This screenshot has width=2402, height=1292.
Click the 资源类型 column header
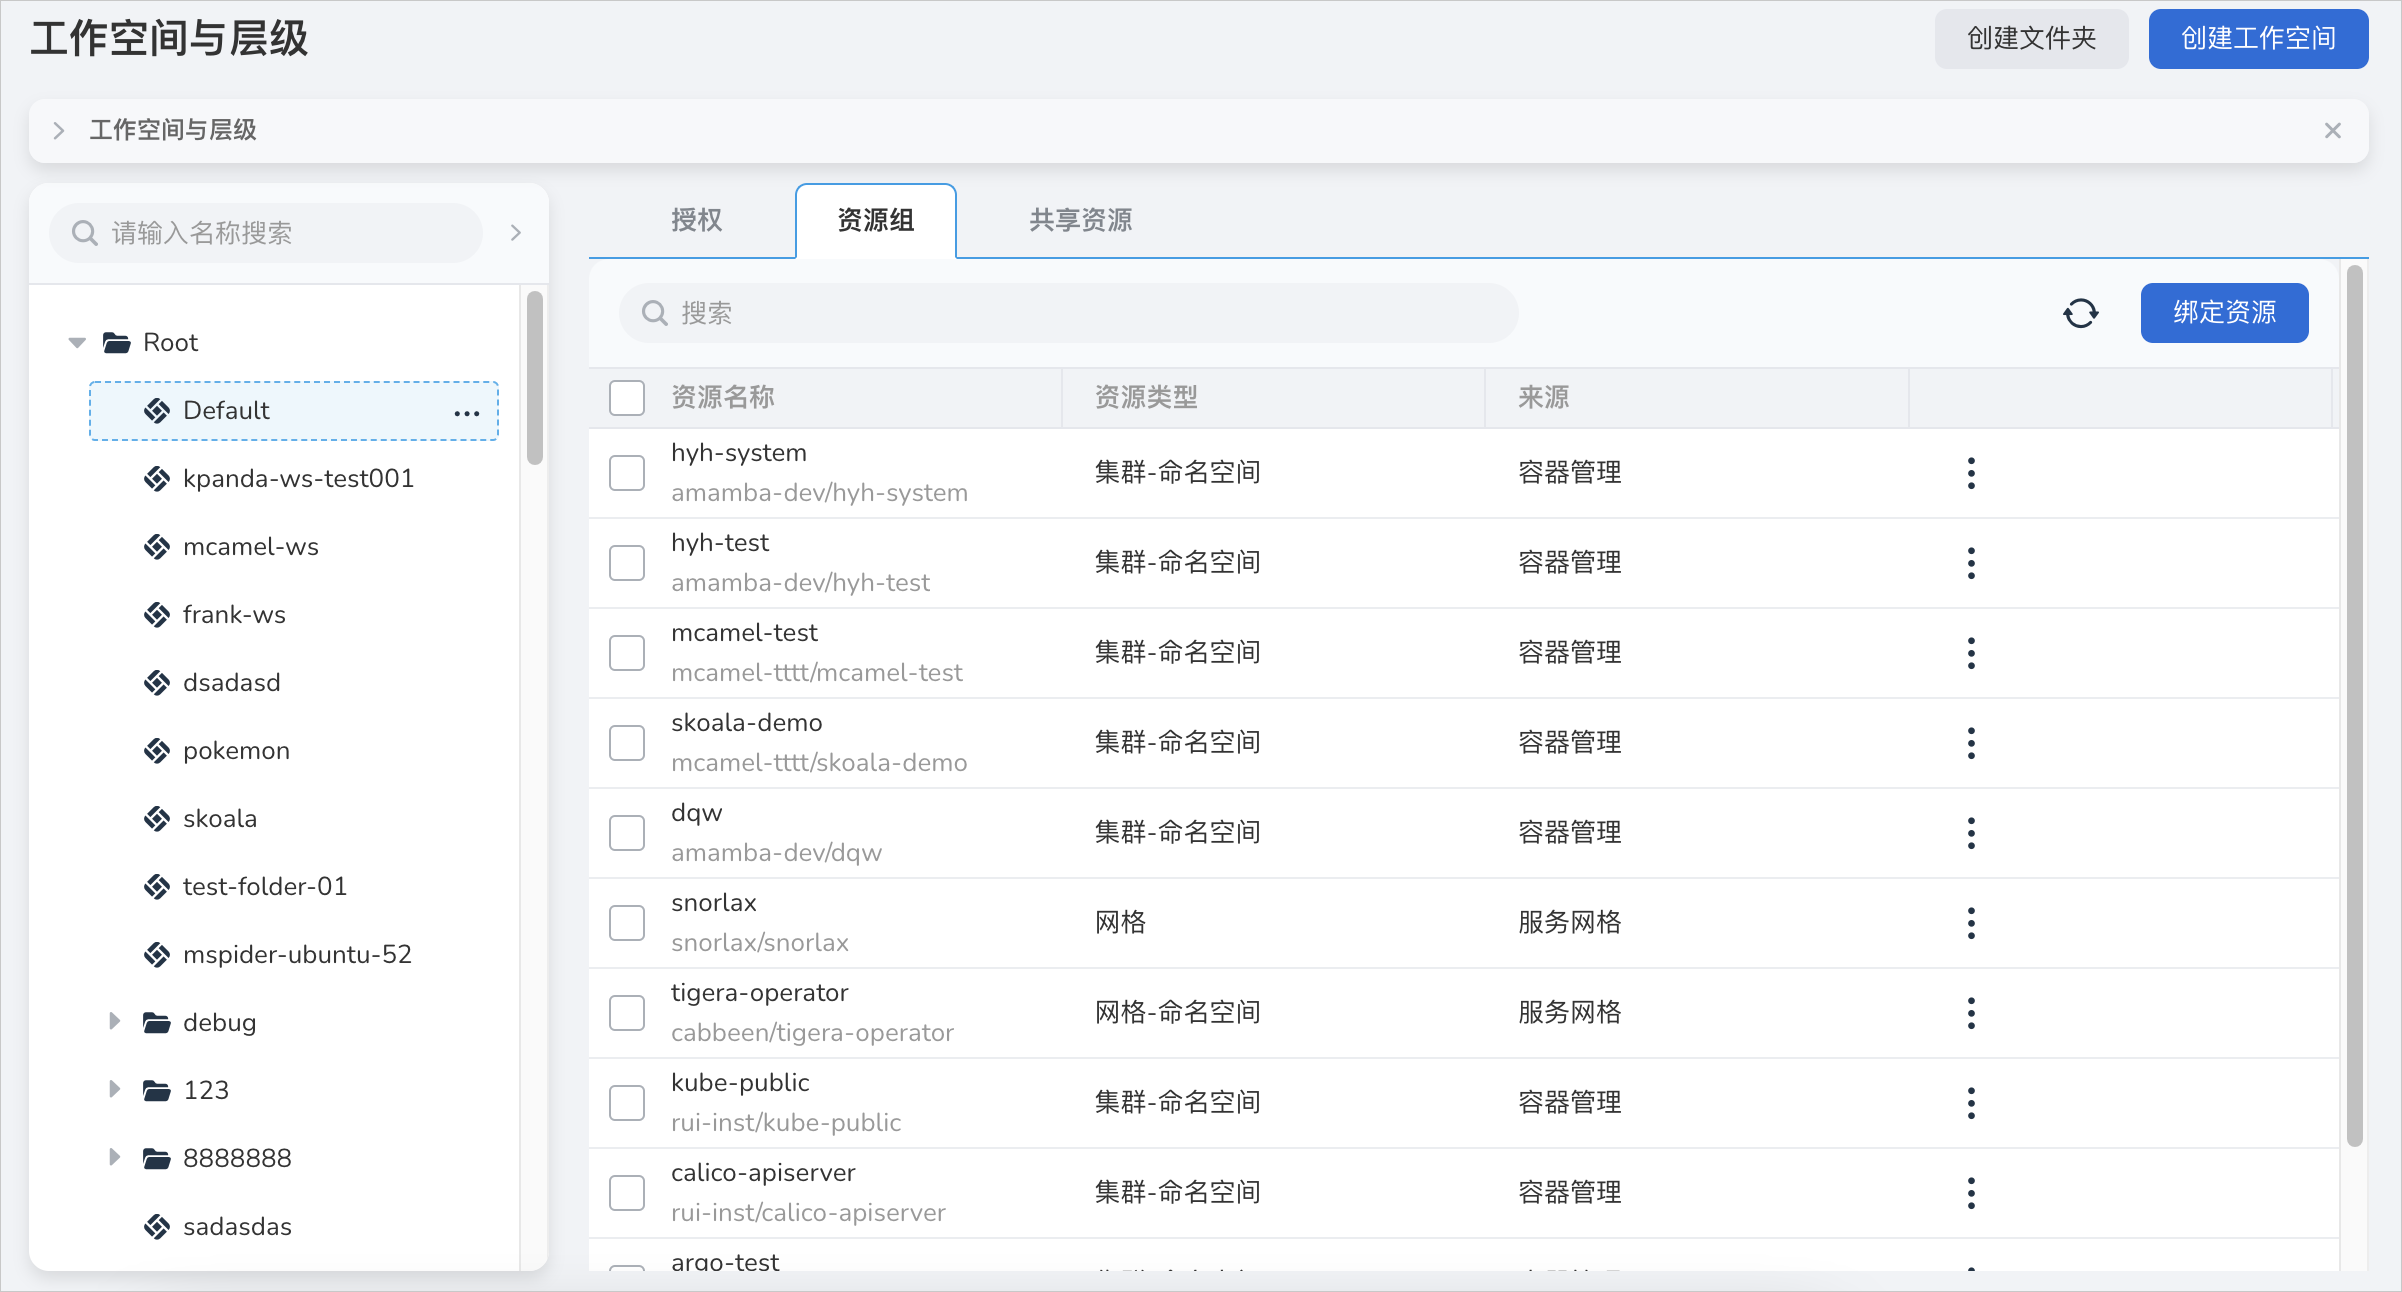[x=1146, y=398]
